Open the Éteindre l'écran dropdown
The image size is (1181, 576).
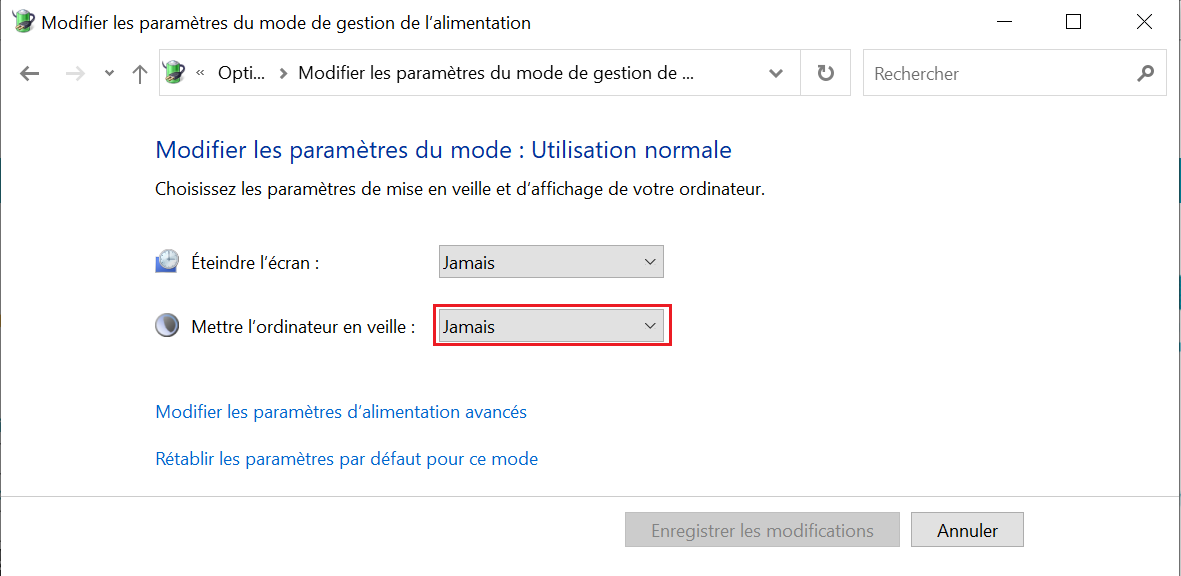[x=551, y=262]
